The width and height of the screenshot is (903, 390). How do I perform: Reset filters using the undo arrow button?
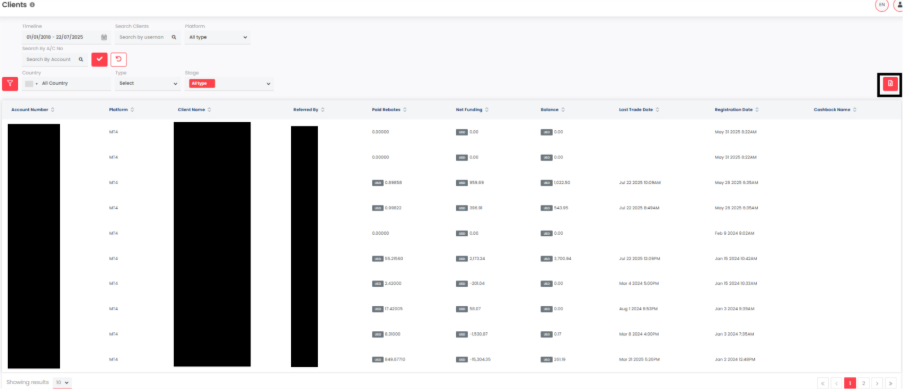(119, 59)
